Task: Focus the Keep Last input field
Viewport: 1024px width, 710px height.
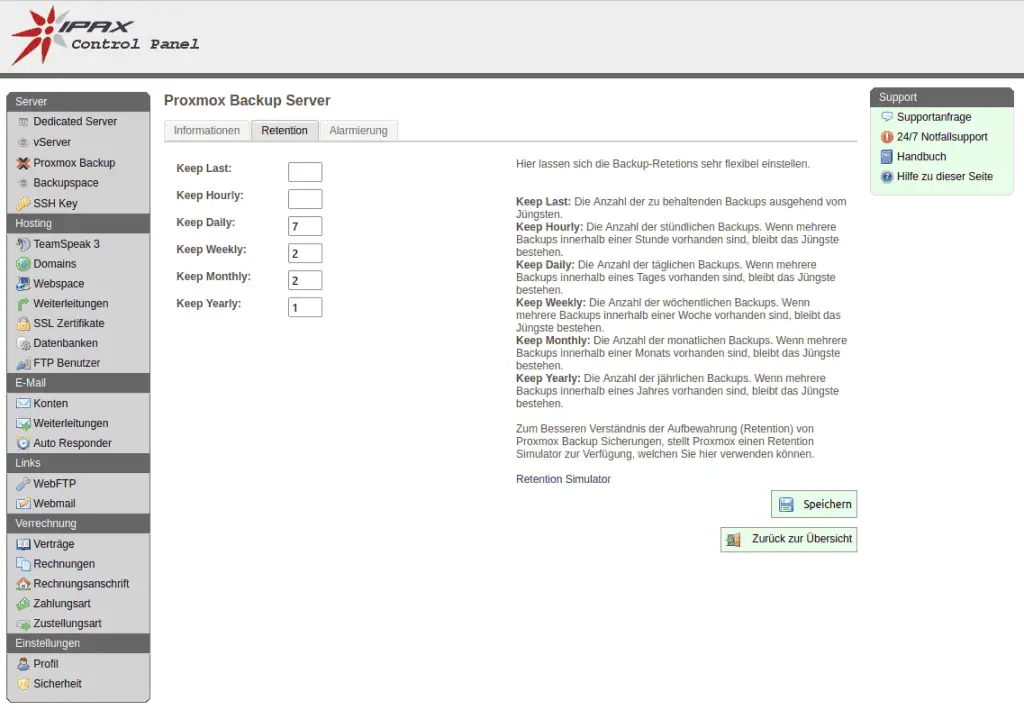Action: click(x=305, y=172)
